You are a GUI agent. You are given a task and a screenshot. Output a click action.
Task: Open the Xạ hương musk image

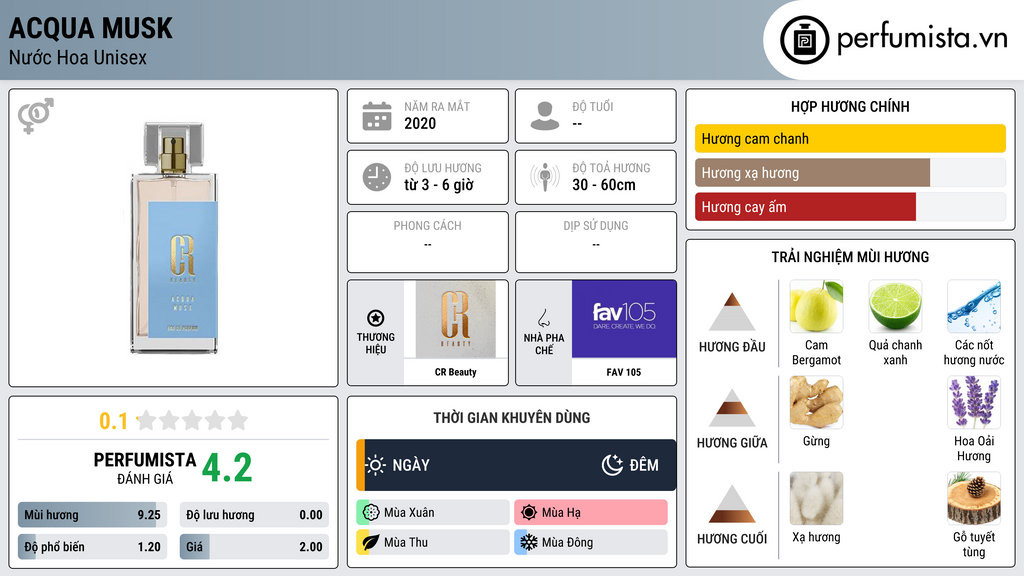(x=816, y=498)
